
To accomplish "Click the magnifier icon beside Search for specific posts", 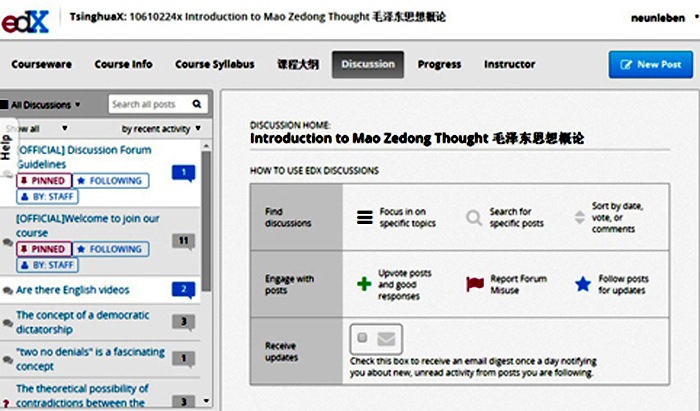I will tap(474, 217).
